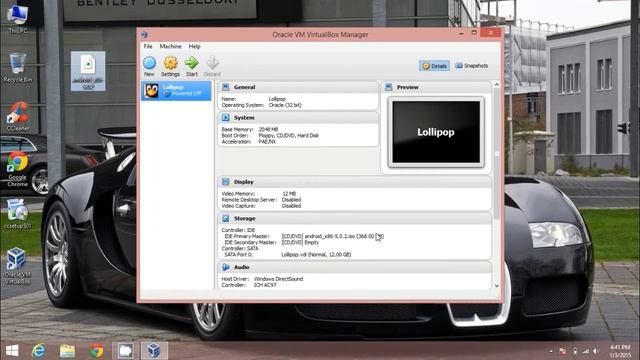Image resolution: width=640 pixels, height=360 pixels.
Task: Click the greyed Discard toolbar icon
Action: click(212, 63)
